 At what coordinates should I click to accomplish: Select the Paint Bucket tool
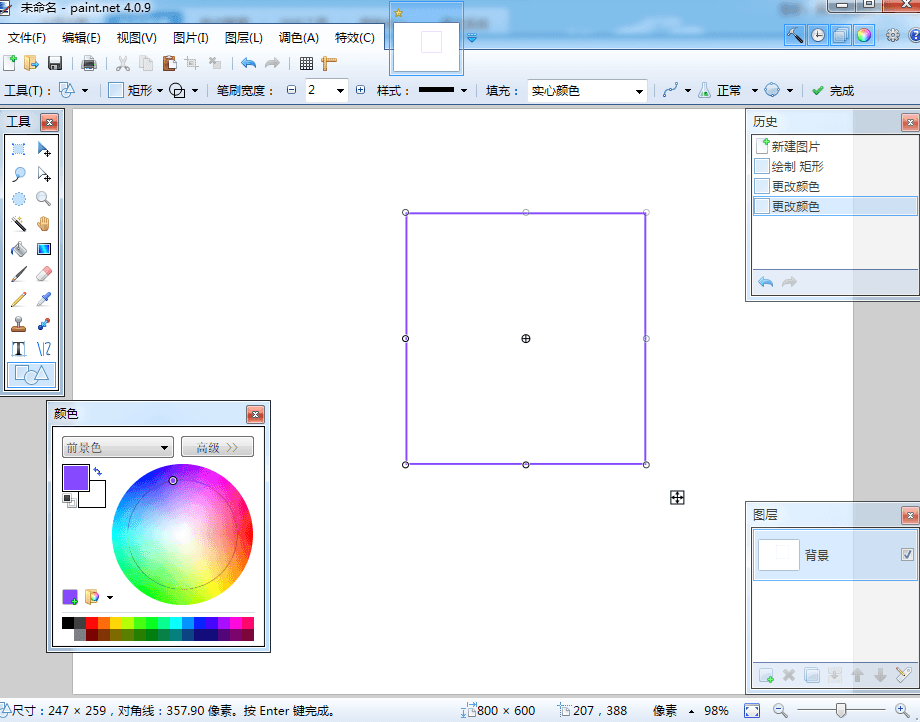coord(19,249)
